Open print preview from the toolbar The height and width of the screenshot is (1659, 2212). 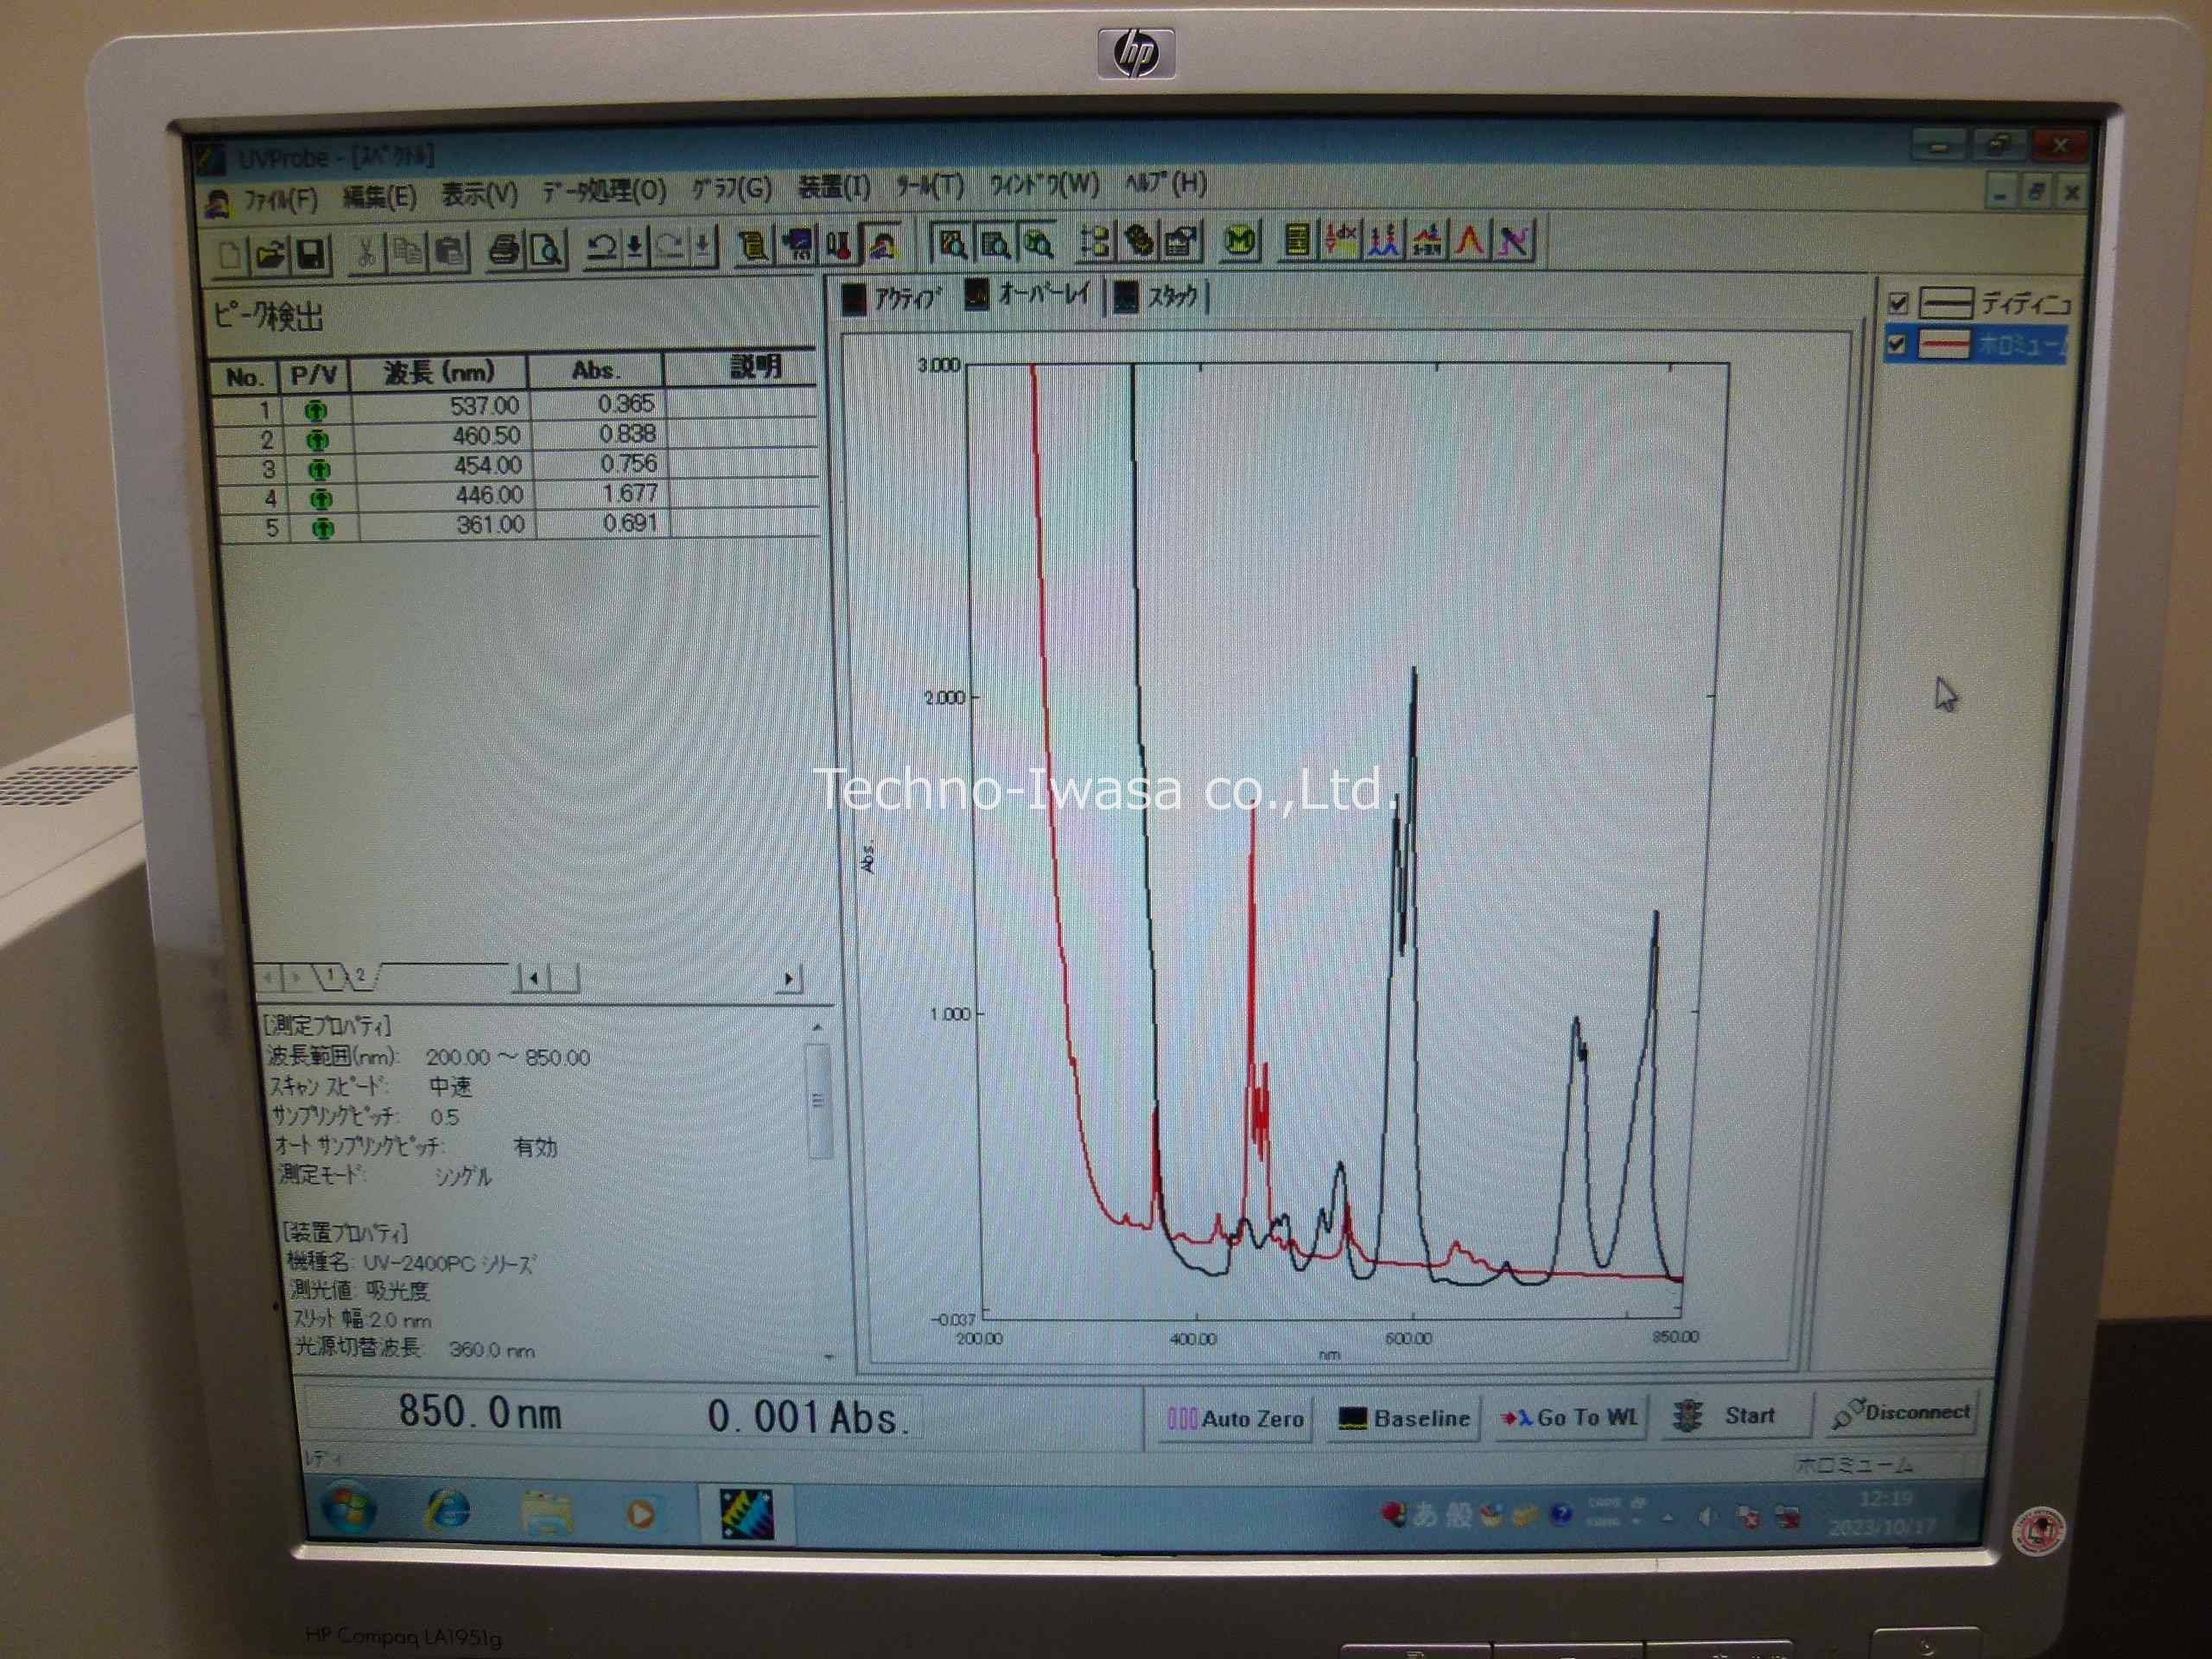click(x=548, y=249)
